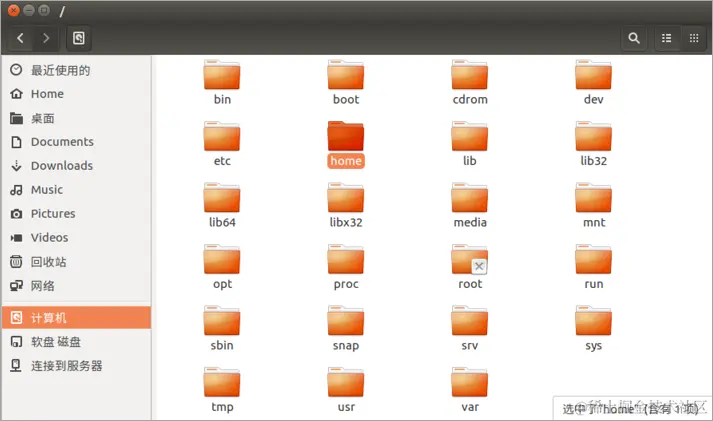Select the boot folder
The height and width of the screenshot is (421, 713).
tap(346, 82)
